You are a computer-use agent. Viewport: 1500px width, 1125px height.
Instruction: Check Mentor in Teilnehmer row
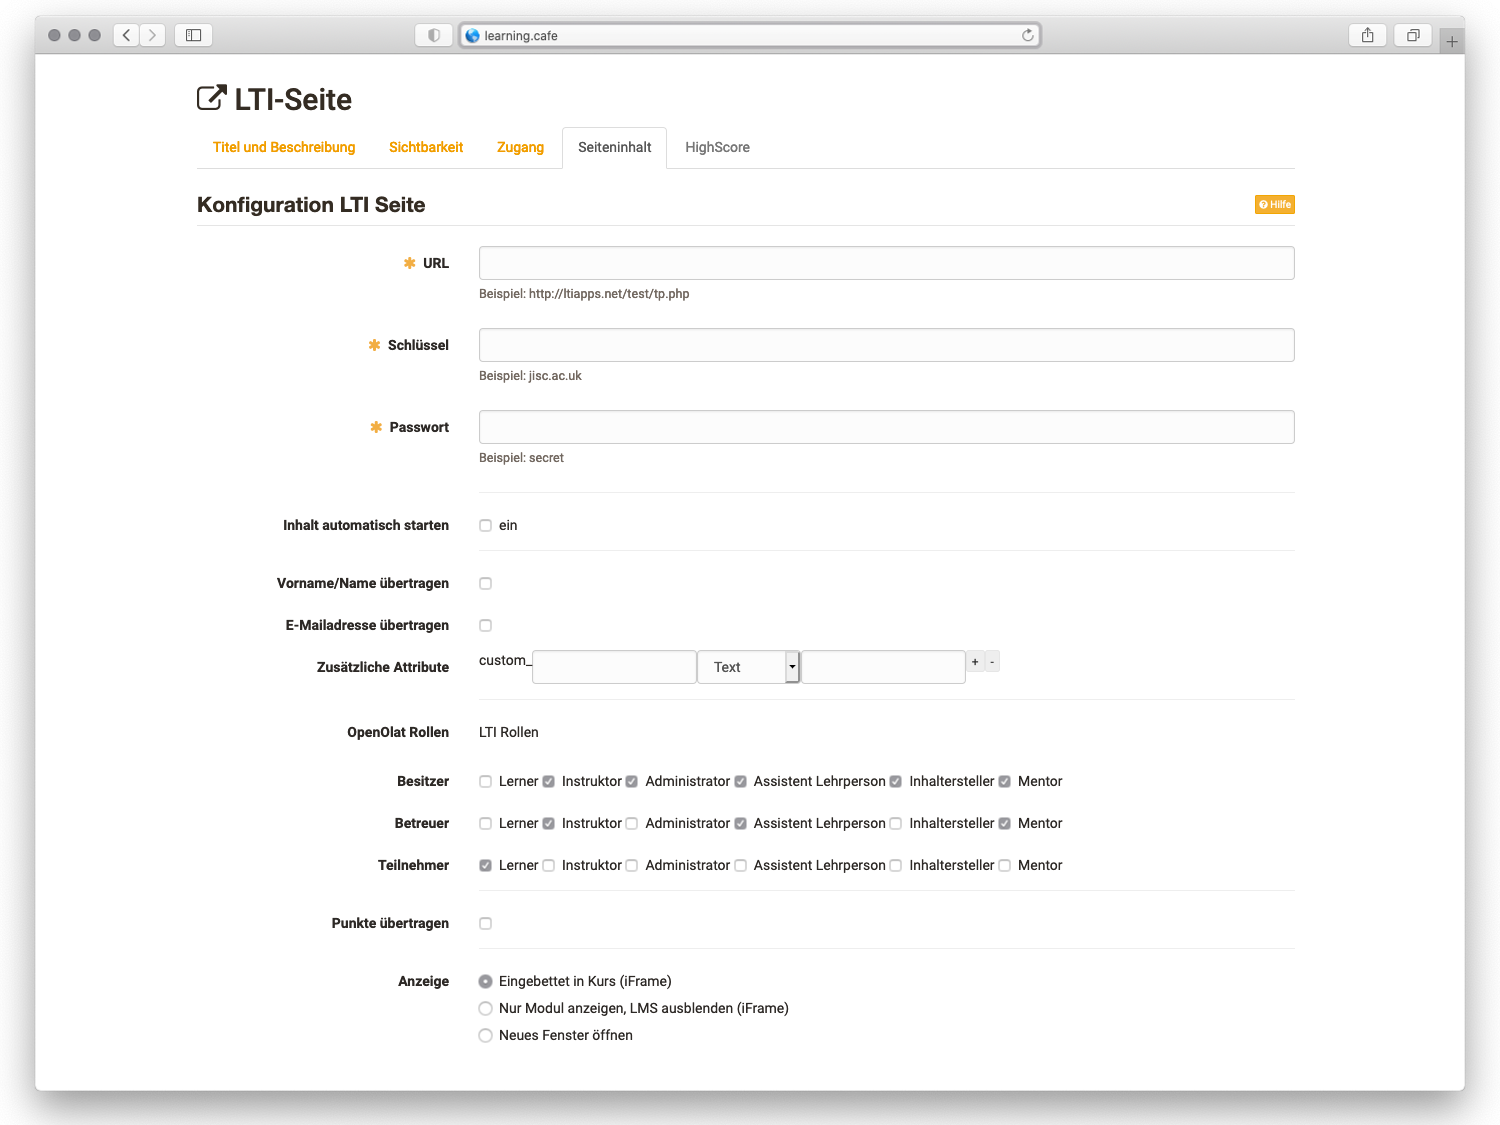tap(1004, 865)
